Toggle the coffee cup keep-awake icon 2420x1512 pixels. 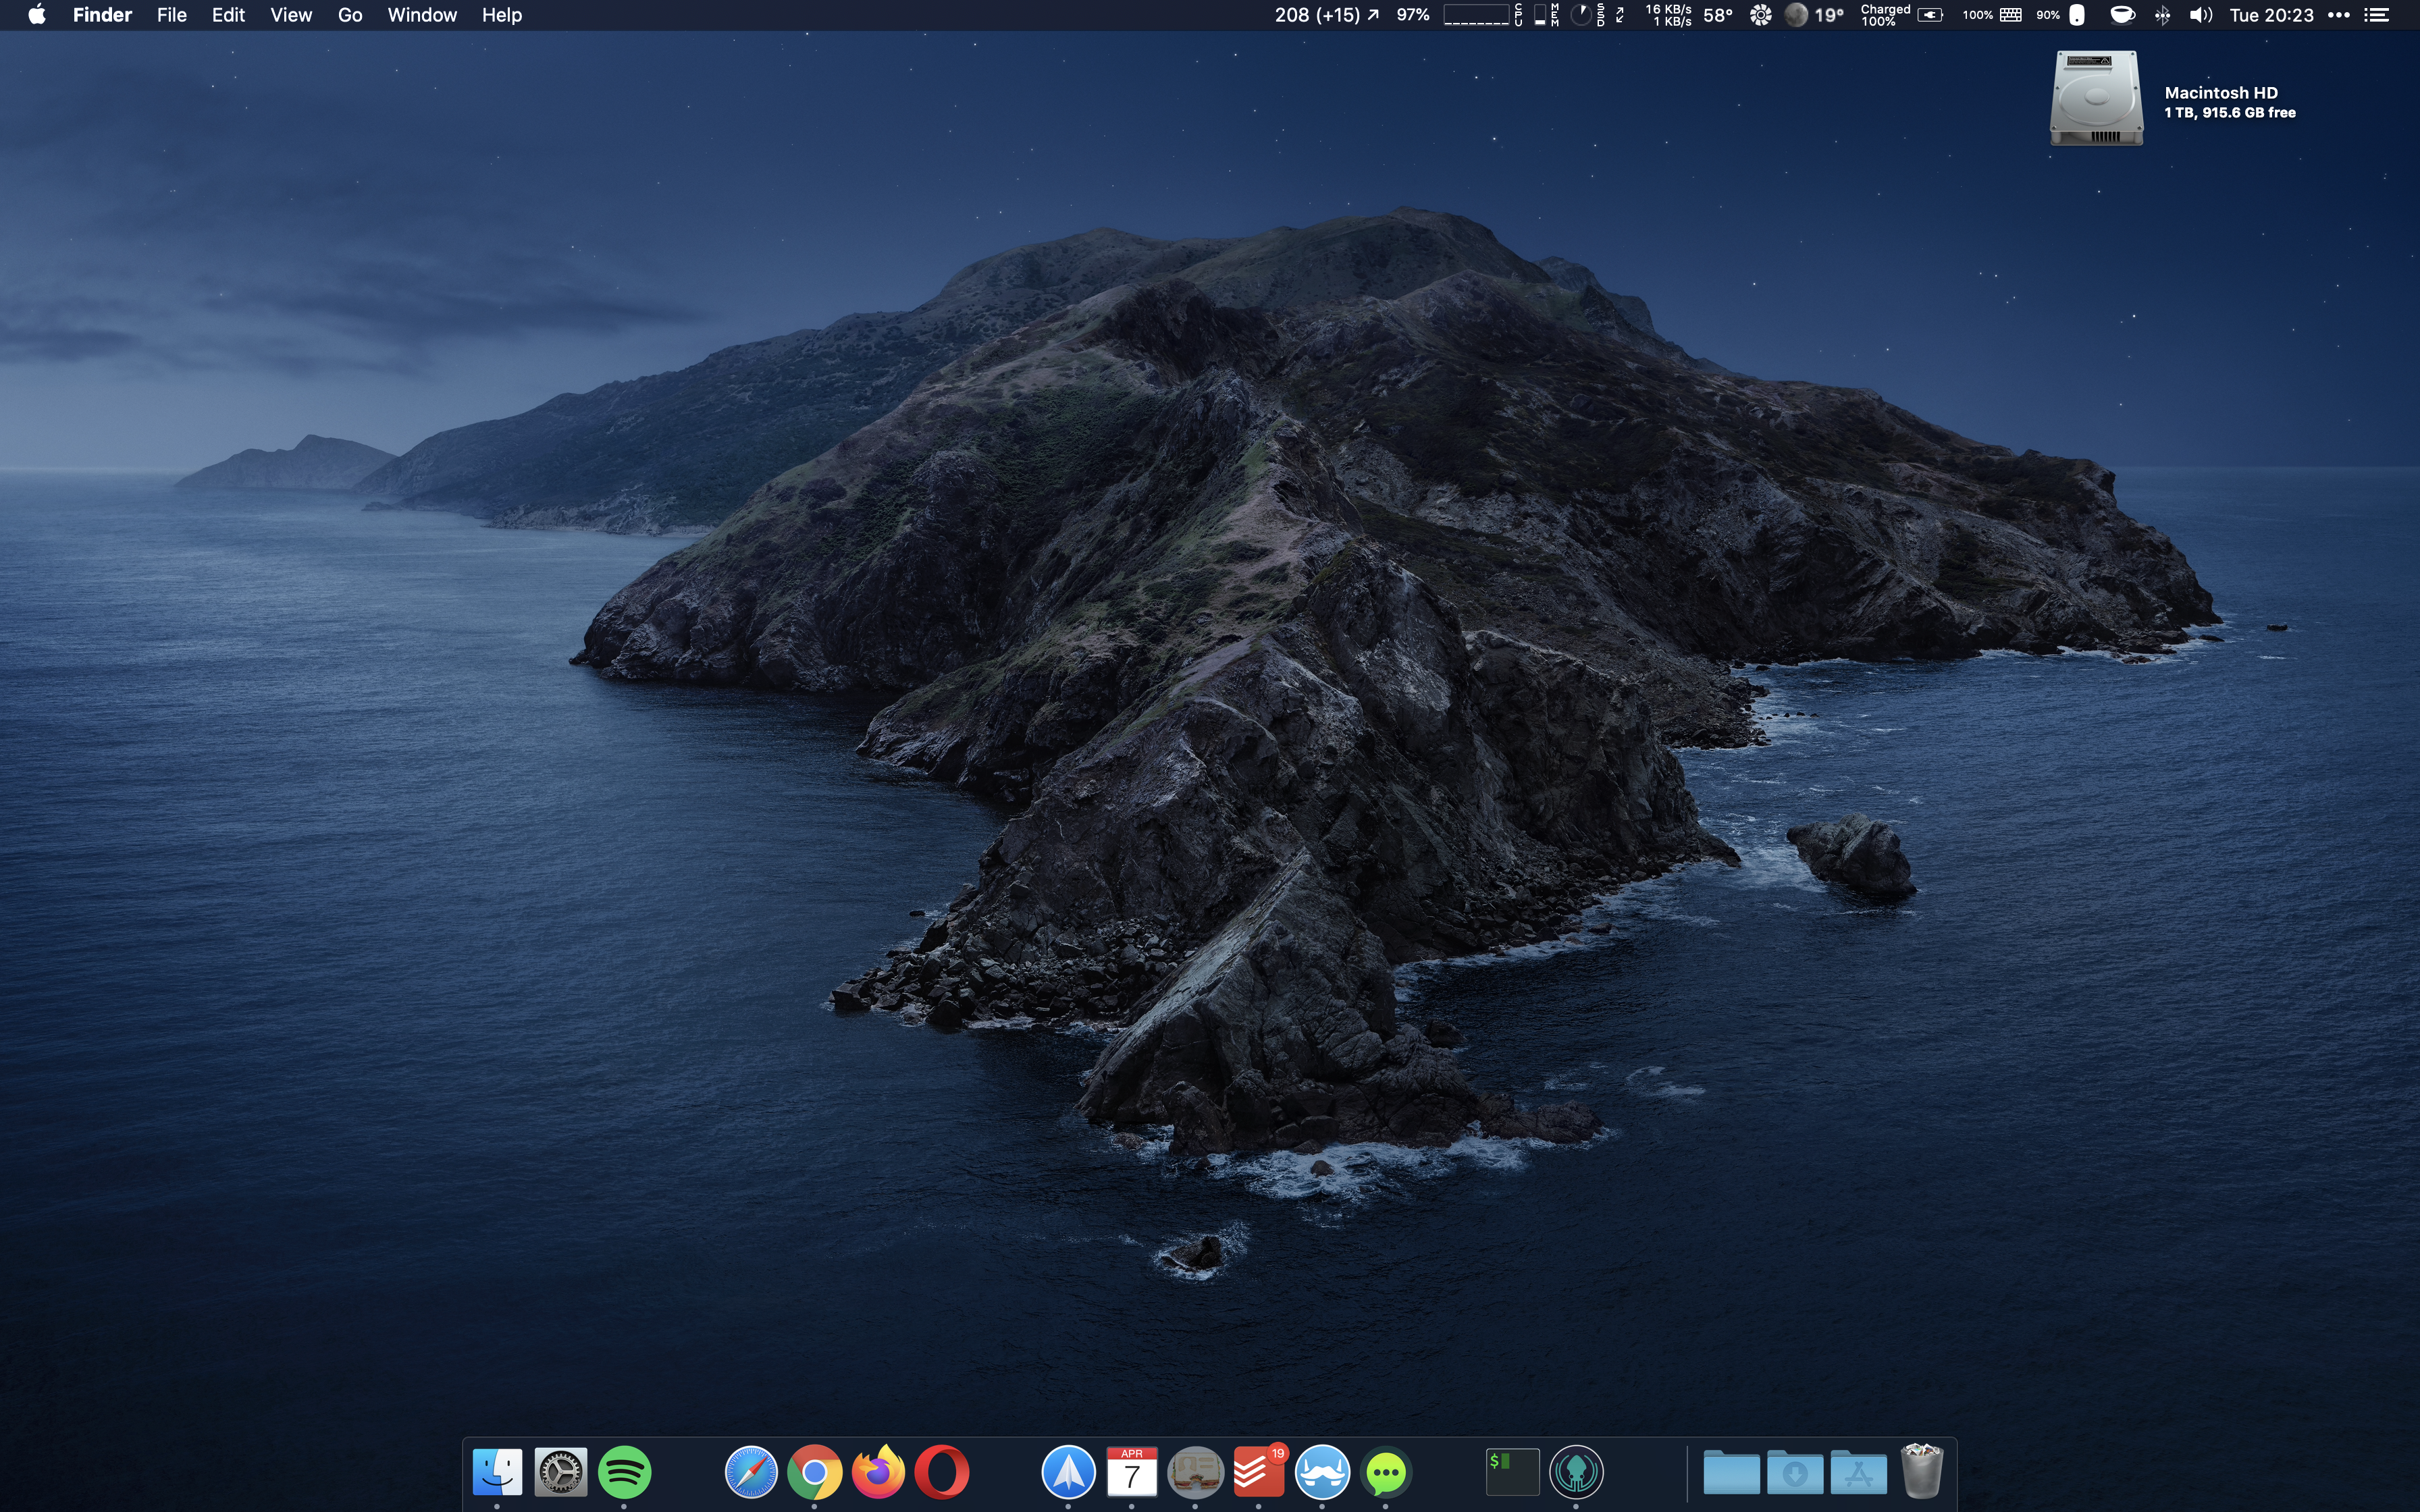(x=2122, y=15)
